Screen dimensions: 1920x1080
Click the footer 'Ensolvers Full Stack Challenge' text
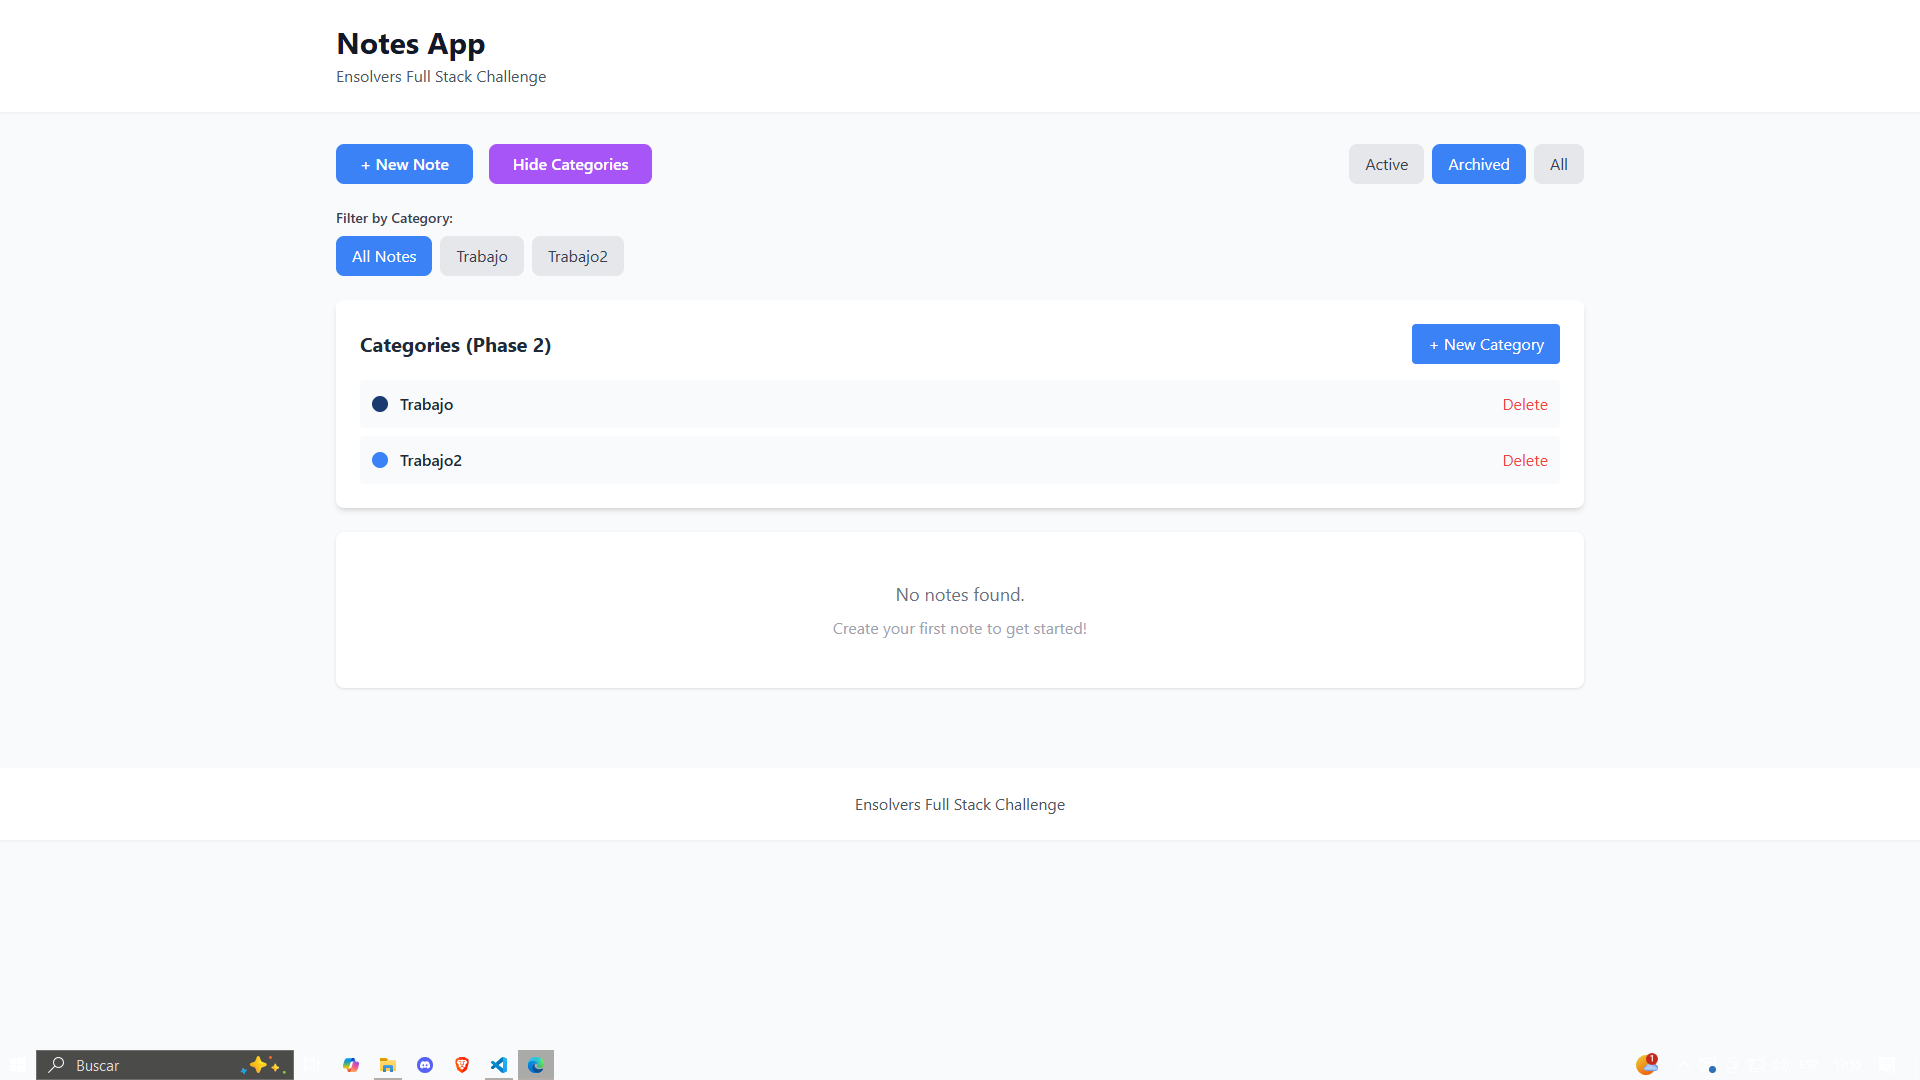(x=960, y=805)
